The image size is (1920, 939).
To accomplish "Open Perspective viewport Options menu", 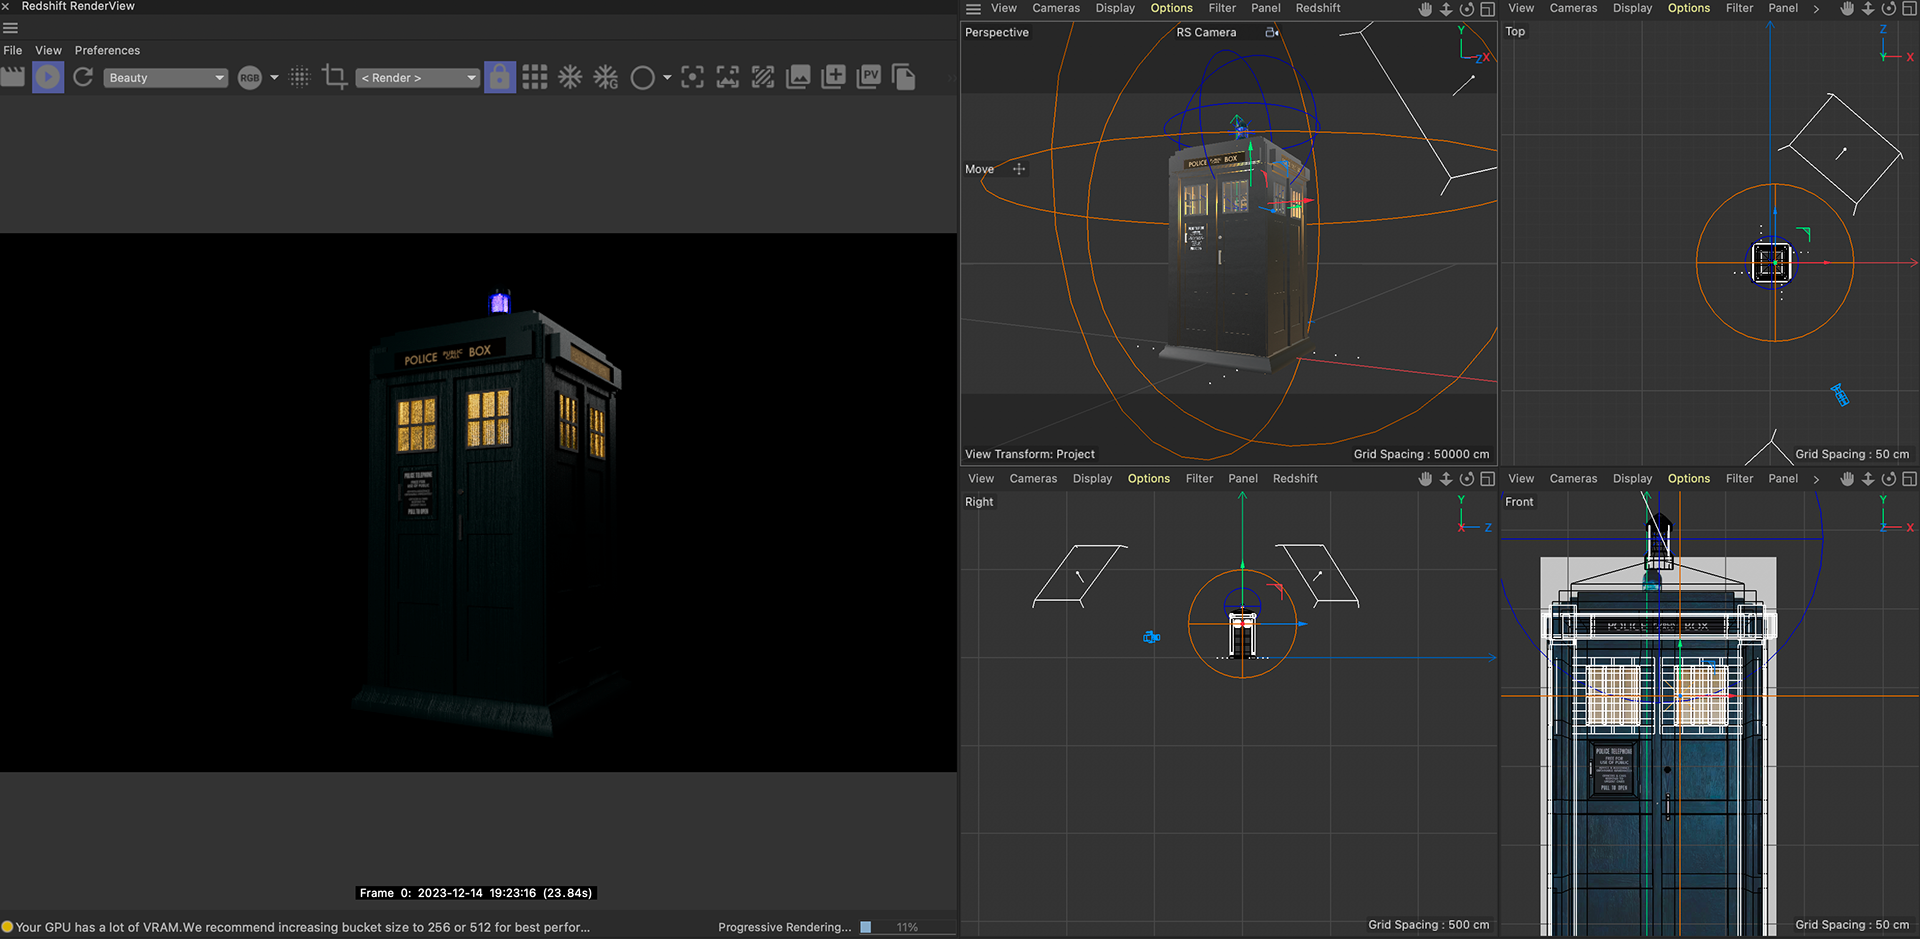I will click(1172, 8).
